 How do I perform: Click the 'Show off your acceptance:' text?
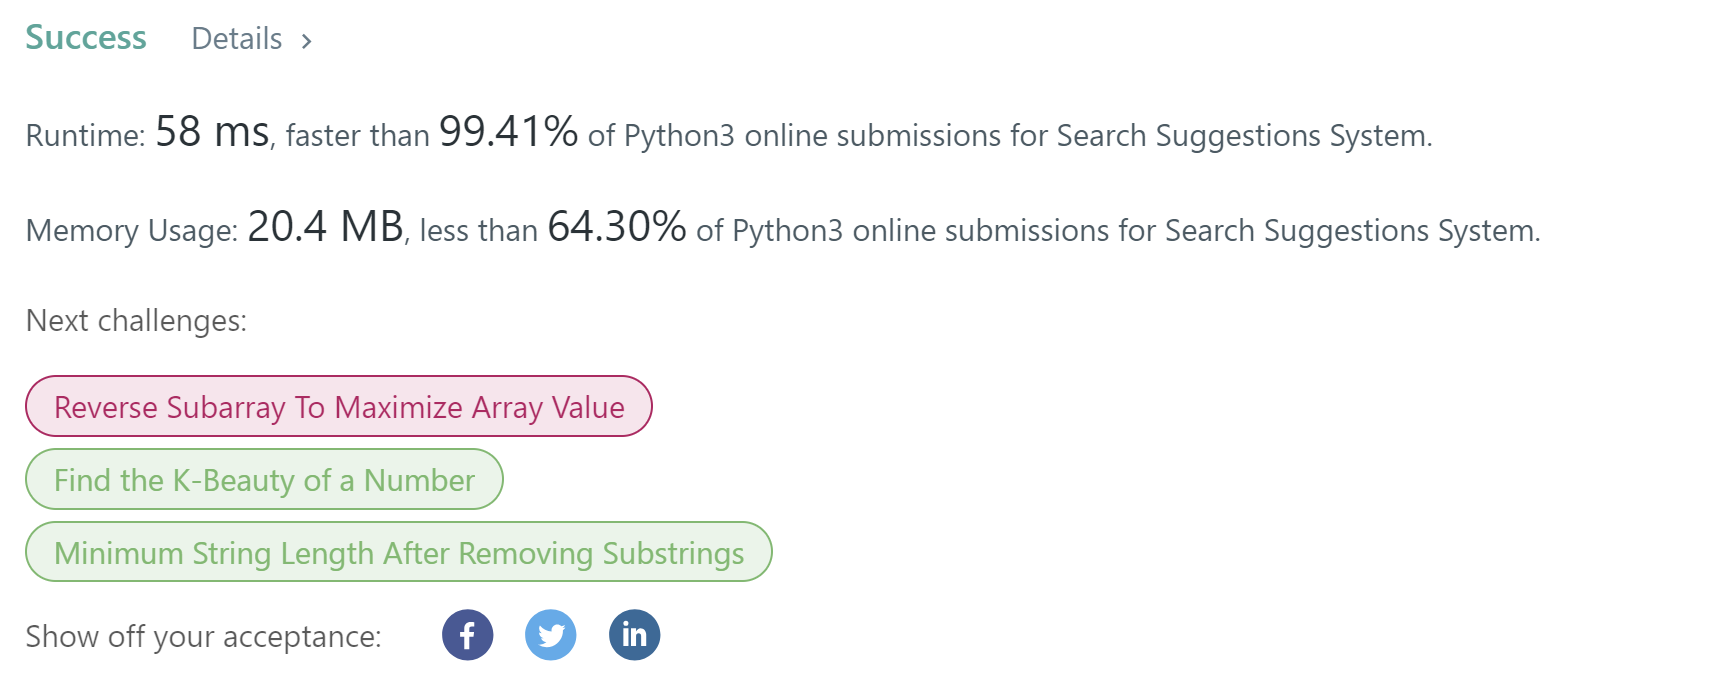tap(203, 637)
